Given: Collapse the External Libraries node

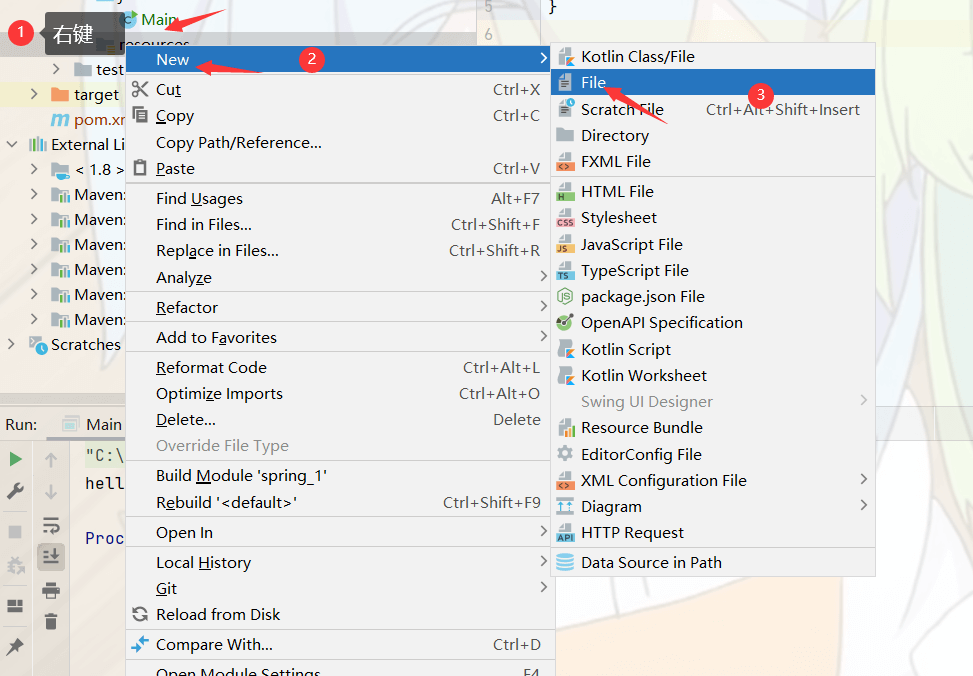Looking at the screenshot, I should click(12, 144).
